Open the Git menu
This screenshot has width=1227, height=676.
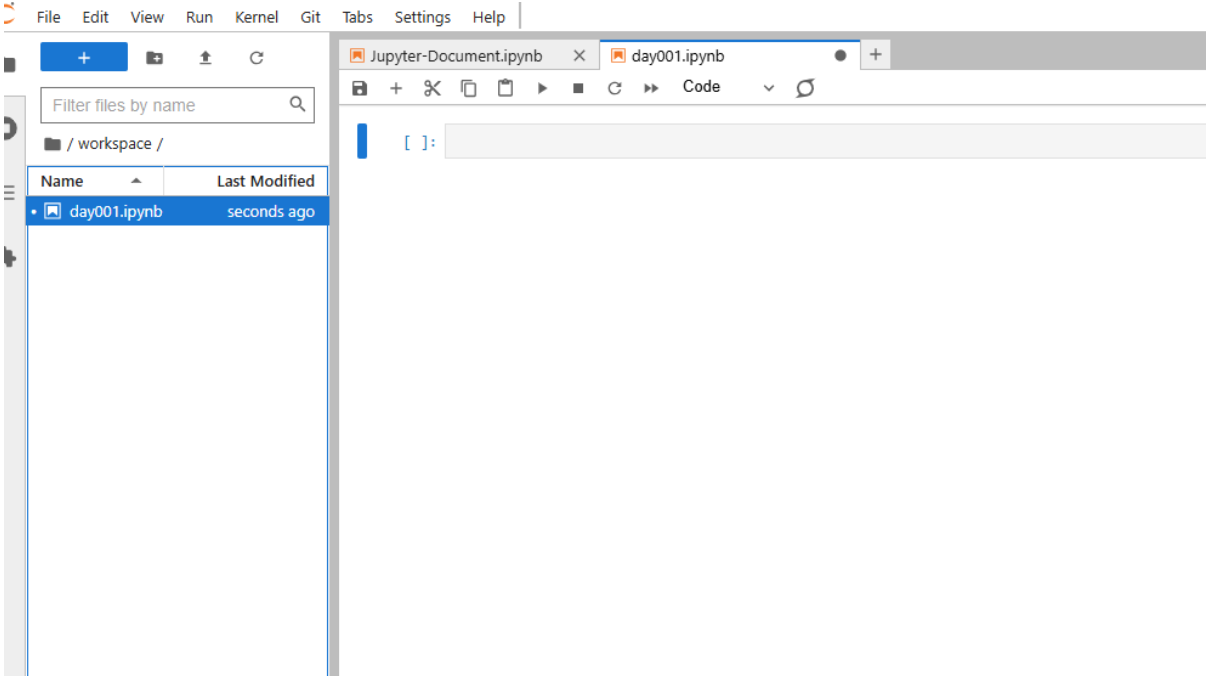click(x=310, y=17)
